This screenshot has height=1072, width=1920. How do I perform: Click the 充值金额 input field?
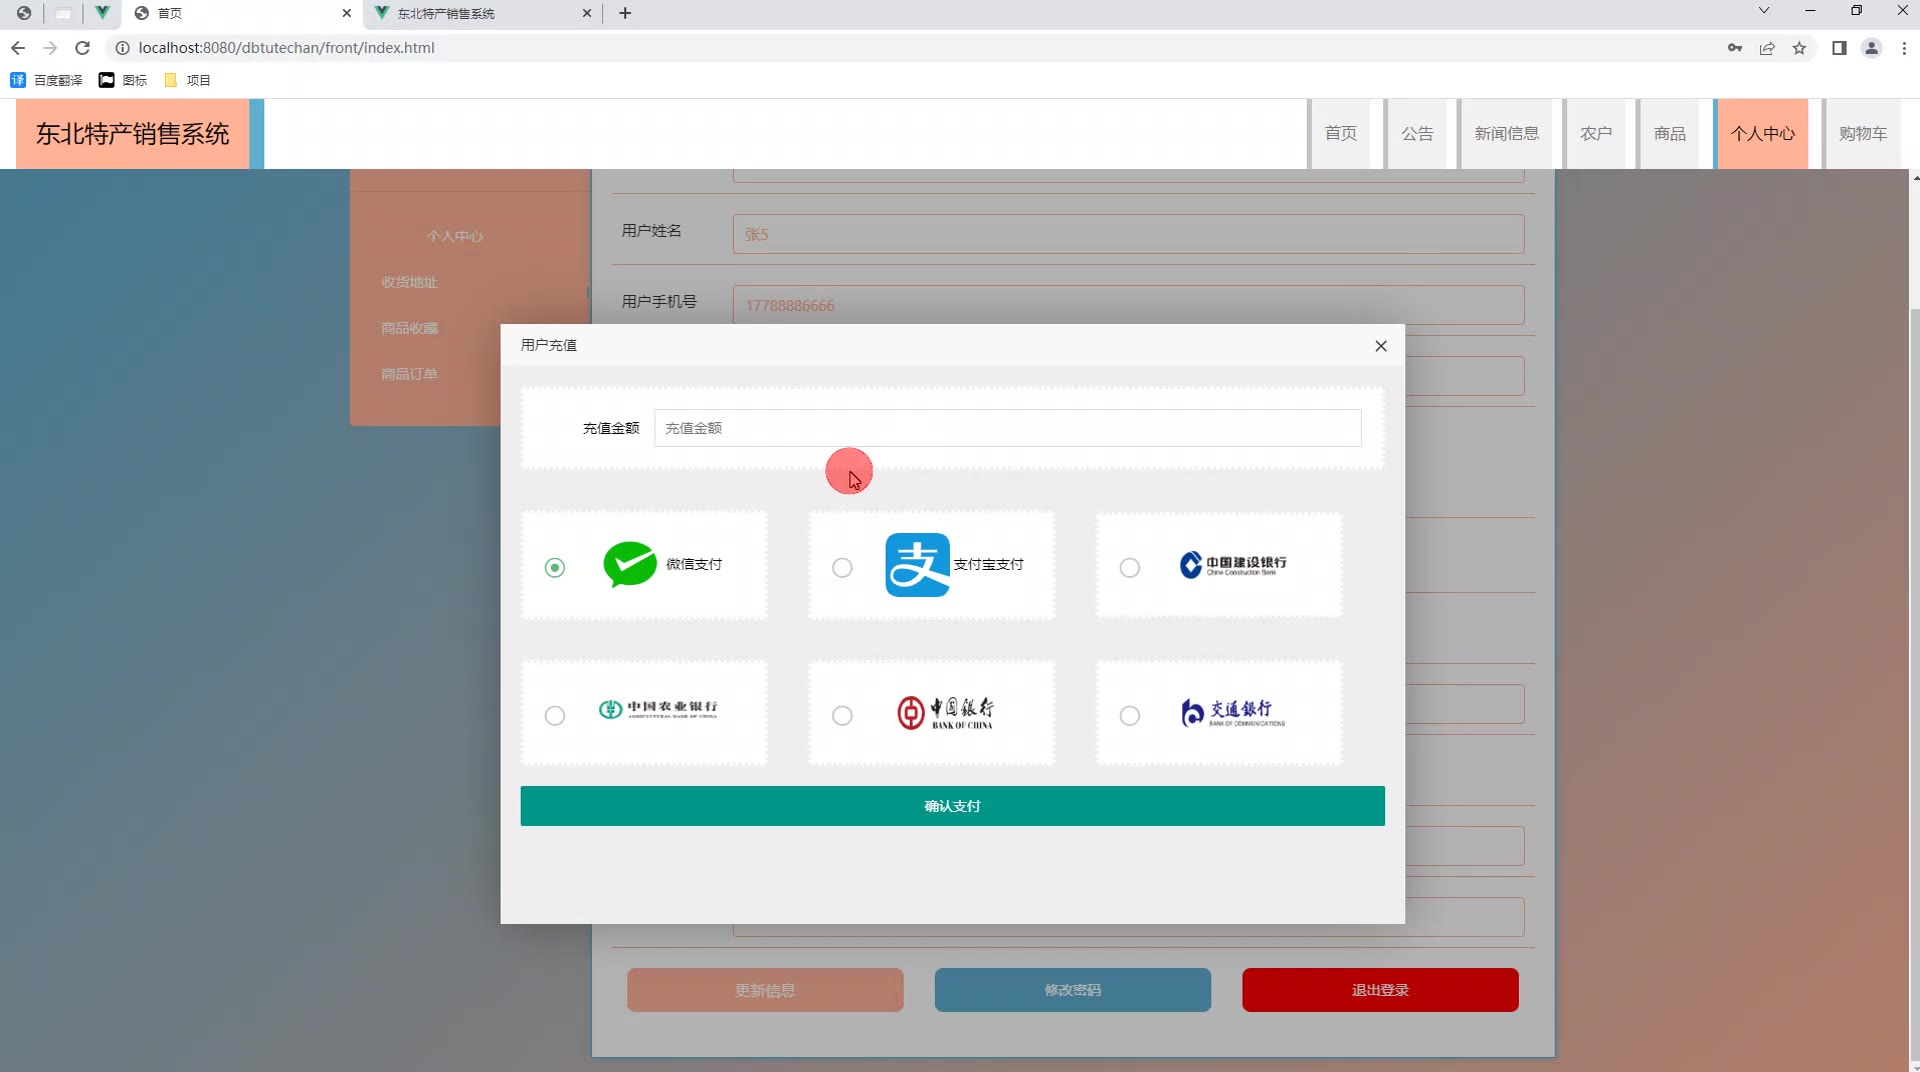(x=1008, y=428)
